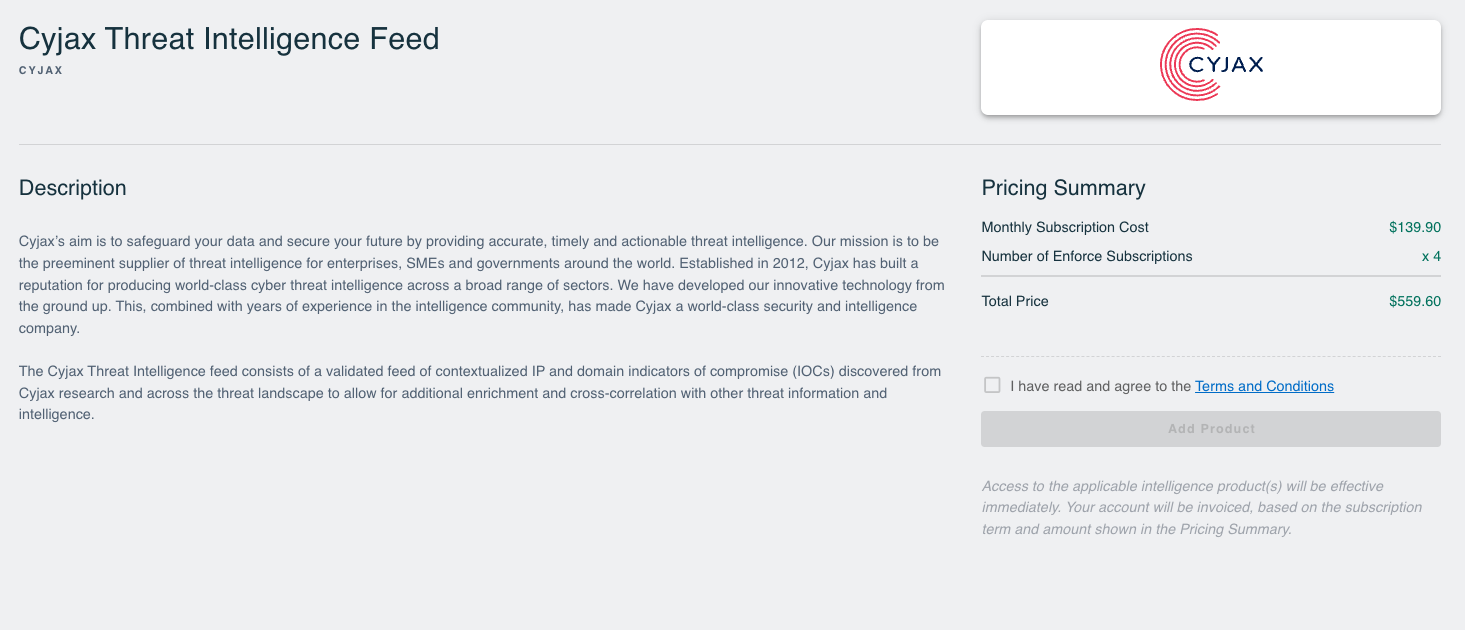Tick the agree to Terms checkbox
This screenshot has height=630, width=1465.
pos(992,385)
